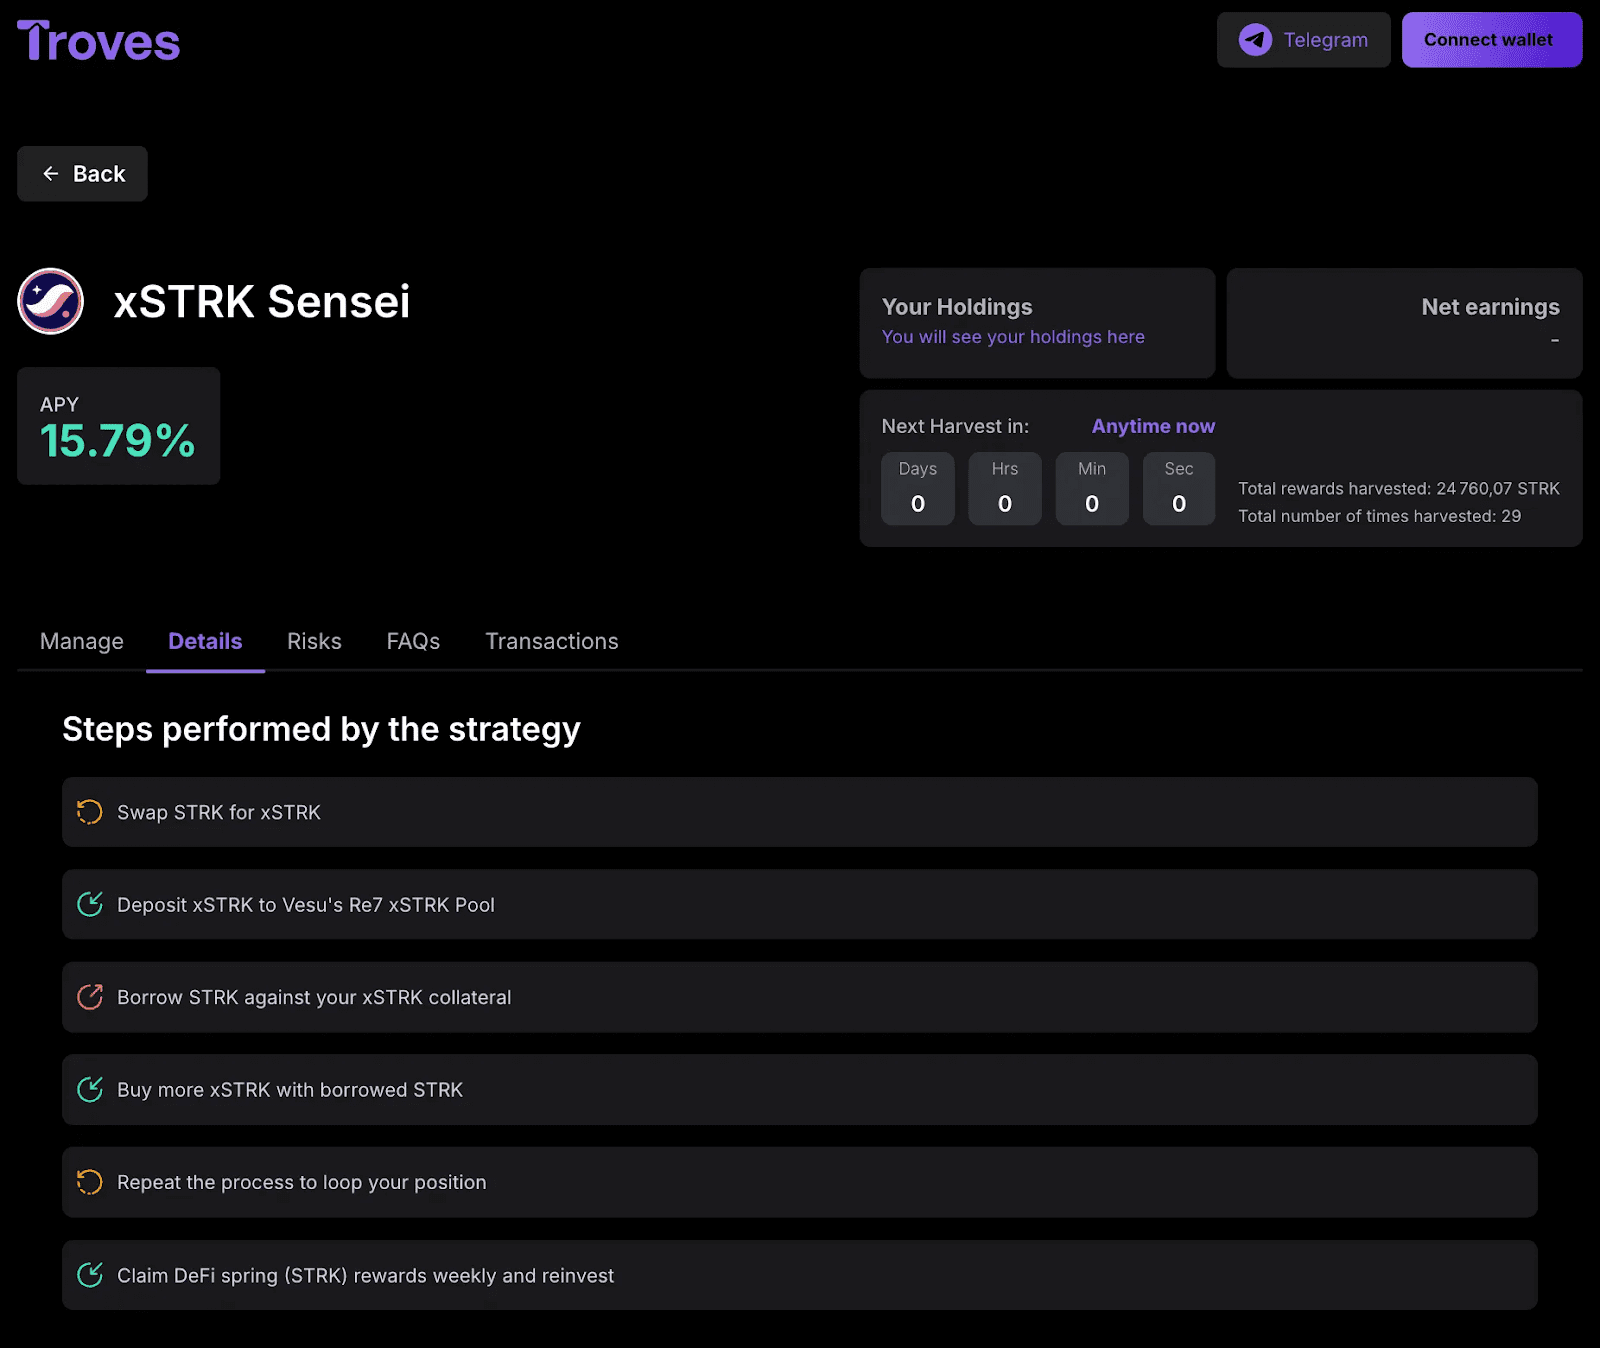
Task: Click the borrow arrow icon on collateral step
Action: click(x=89, y=997)
